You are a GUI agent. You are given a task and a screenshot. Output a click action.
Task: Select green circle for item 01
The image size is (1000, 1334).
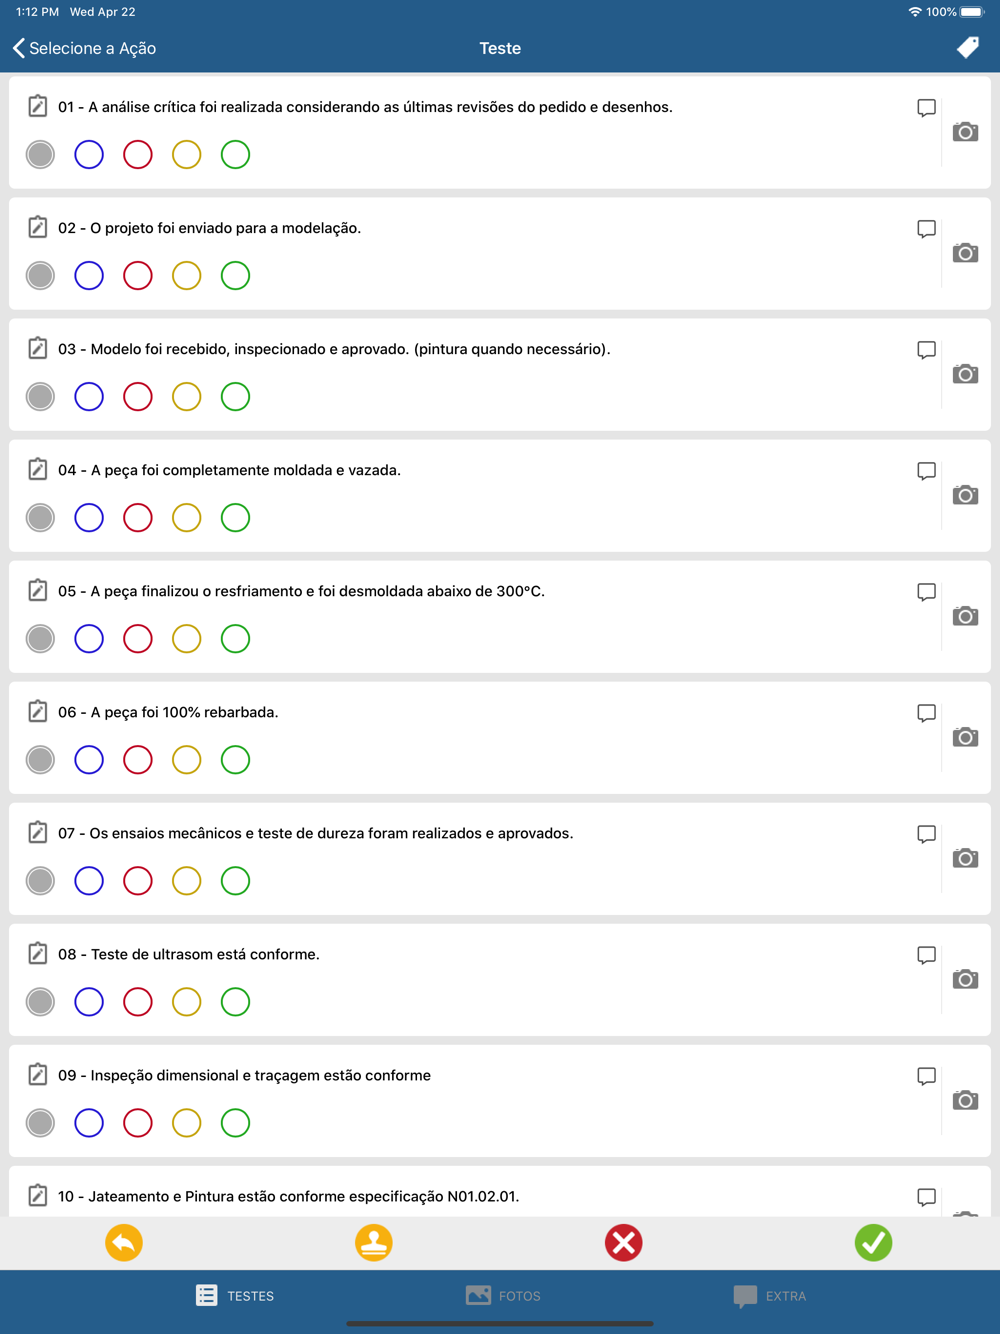click(235, 155)
